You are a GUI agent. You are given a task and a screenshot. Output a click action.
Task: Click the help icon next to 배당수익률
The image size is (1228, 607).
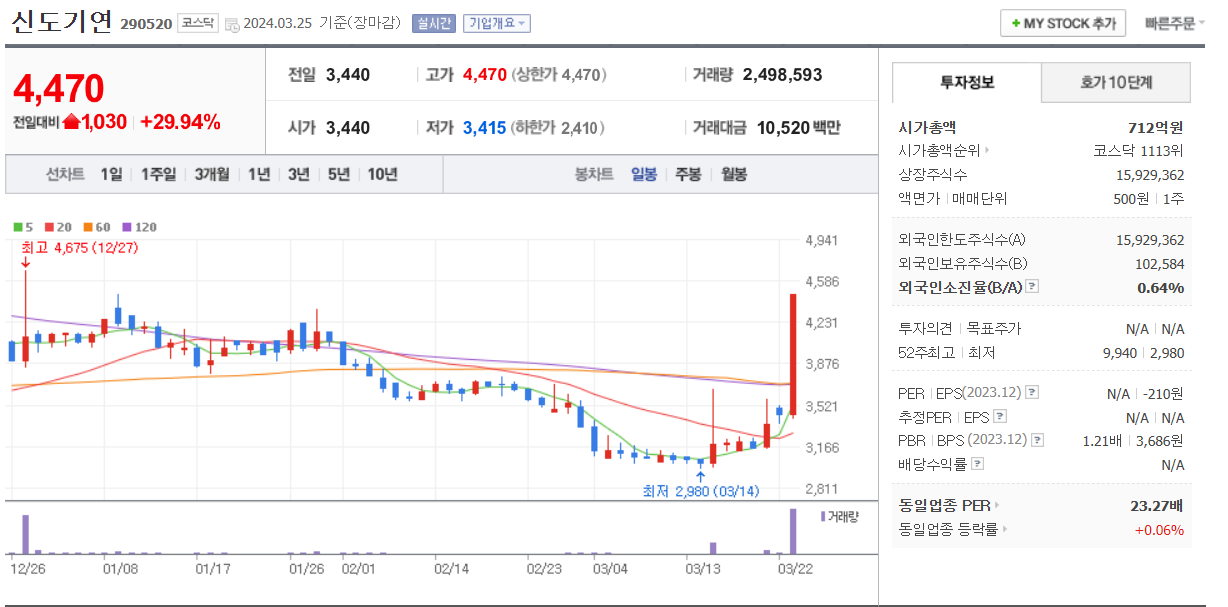coord(977,464)
